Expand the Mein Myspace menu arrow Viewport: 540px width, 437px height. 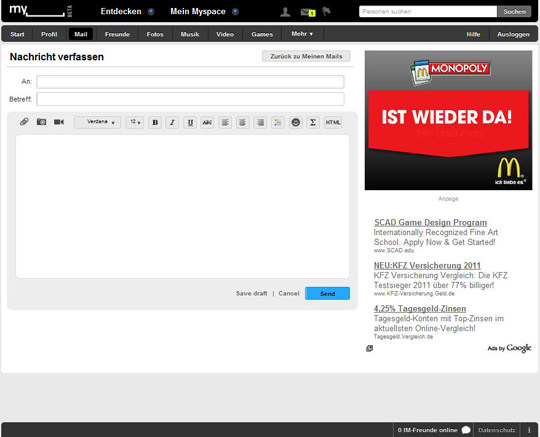pyautogui.click(x=235, y=12)
